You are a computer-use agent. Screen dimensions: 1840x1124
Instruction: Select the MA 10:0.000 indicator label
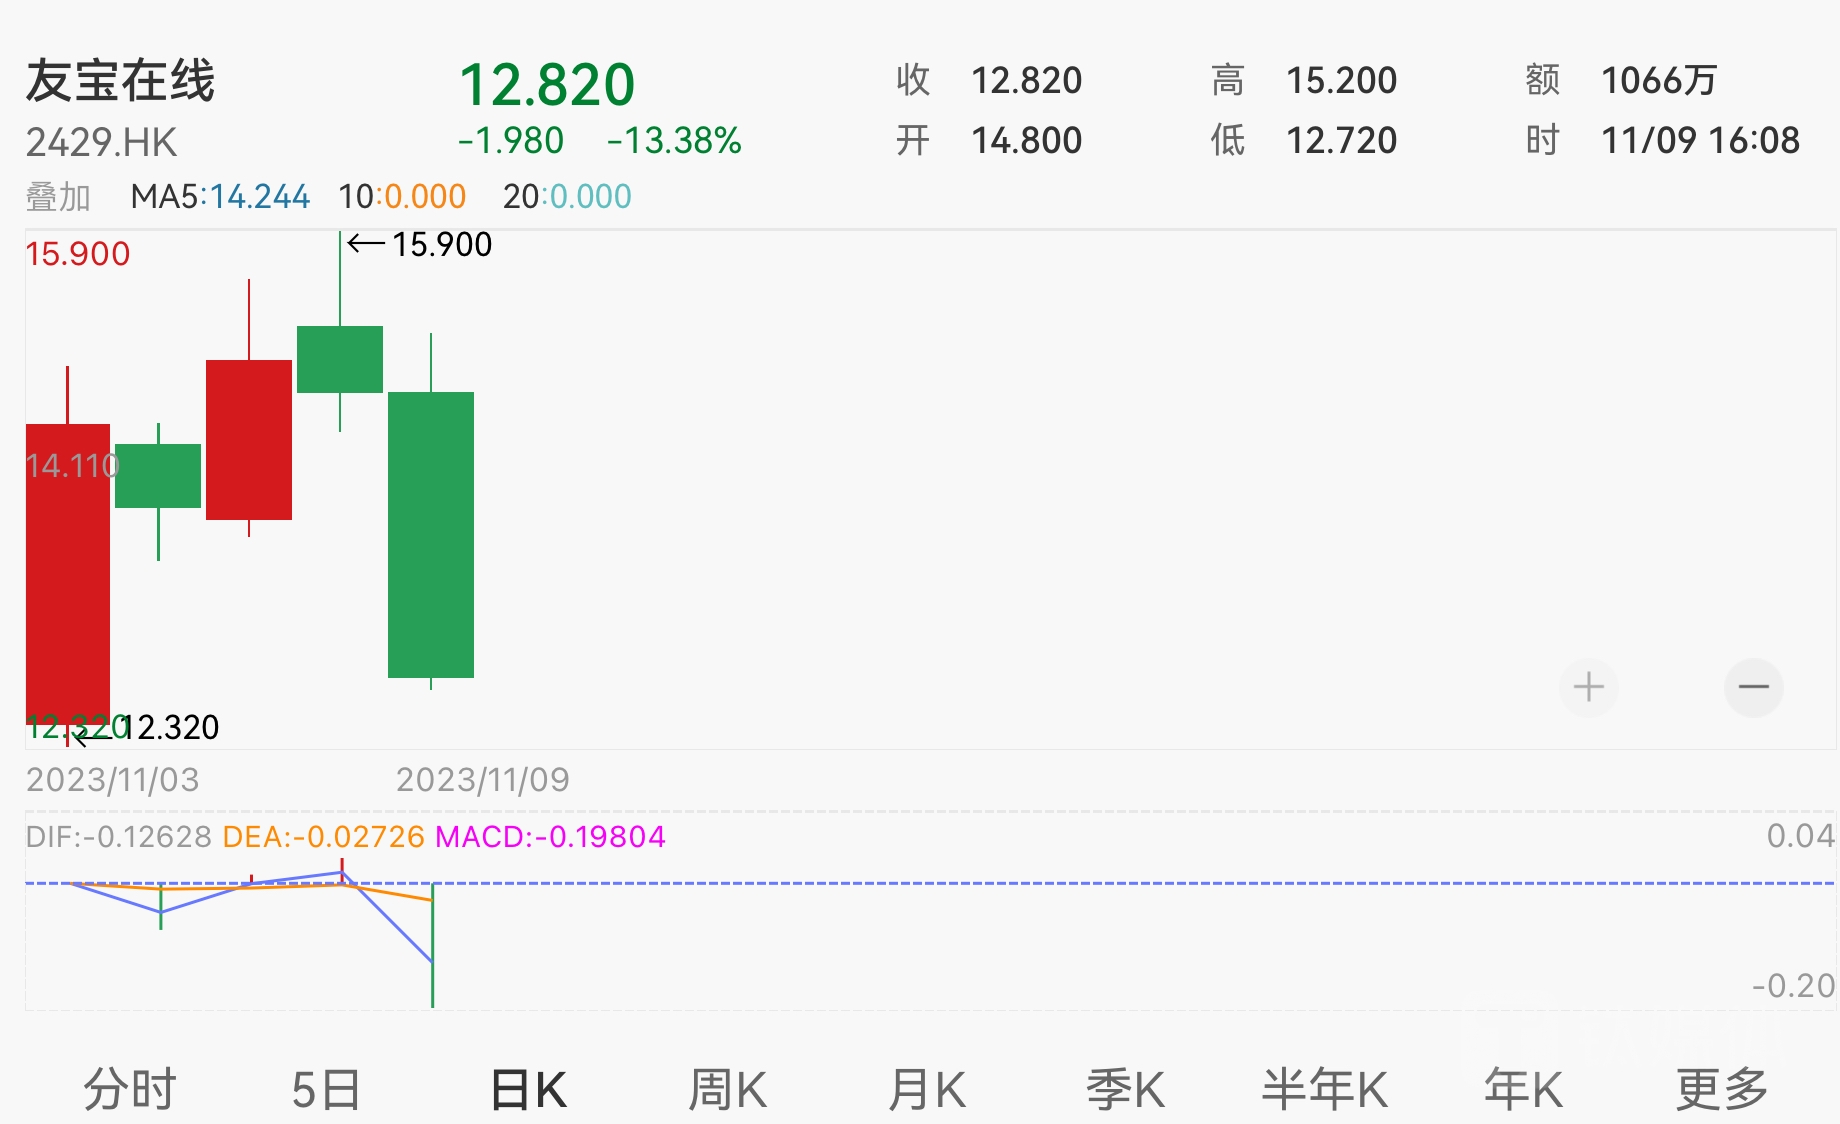coord(402,197)
